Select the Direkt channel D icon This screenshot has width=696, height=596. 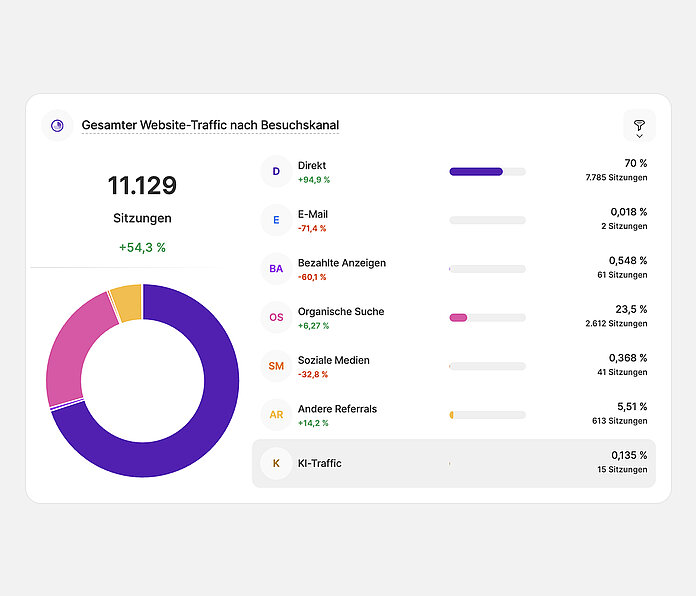point(276,172)
